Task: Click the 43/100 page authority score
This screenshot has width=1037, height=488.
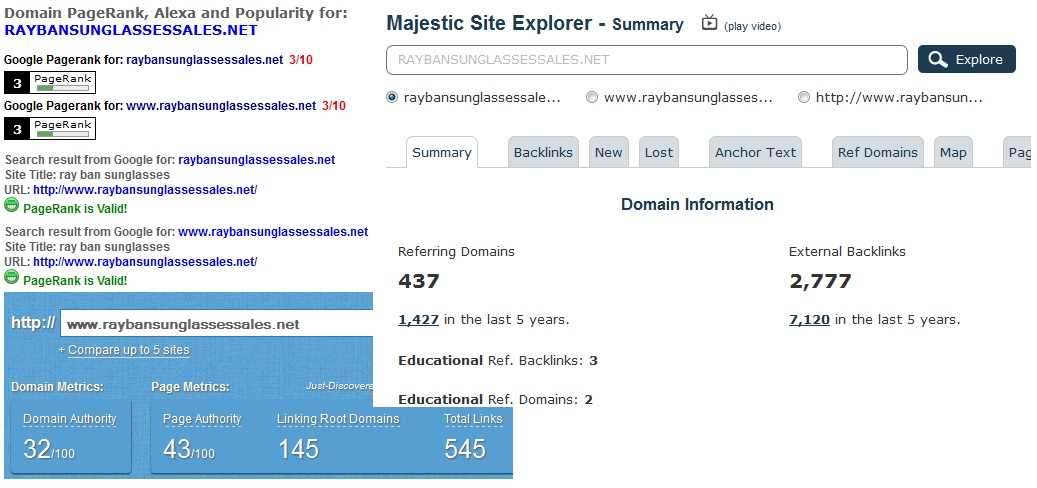Action: tap(189, 450)
